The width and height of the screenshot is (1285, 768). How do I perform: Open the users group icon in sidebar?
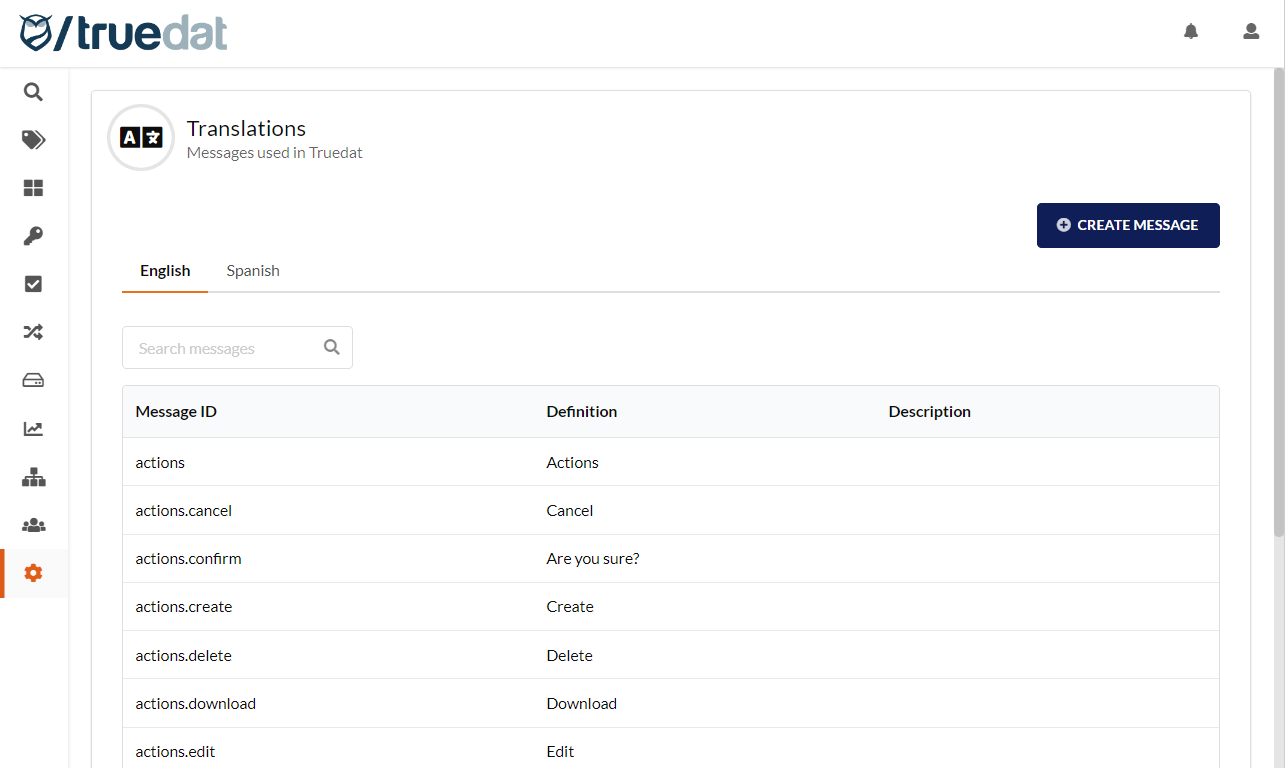click(x=33, y=525)
